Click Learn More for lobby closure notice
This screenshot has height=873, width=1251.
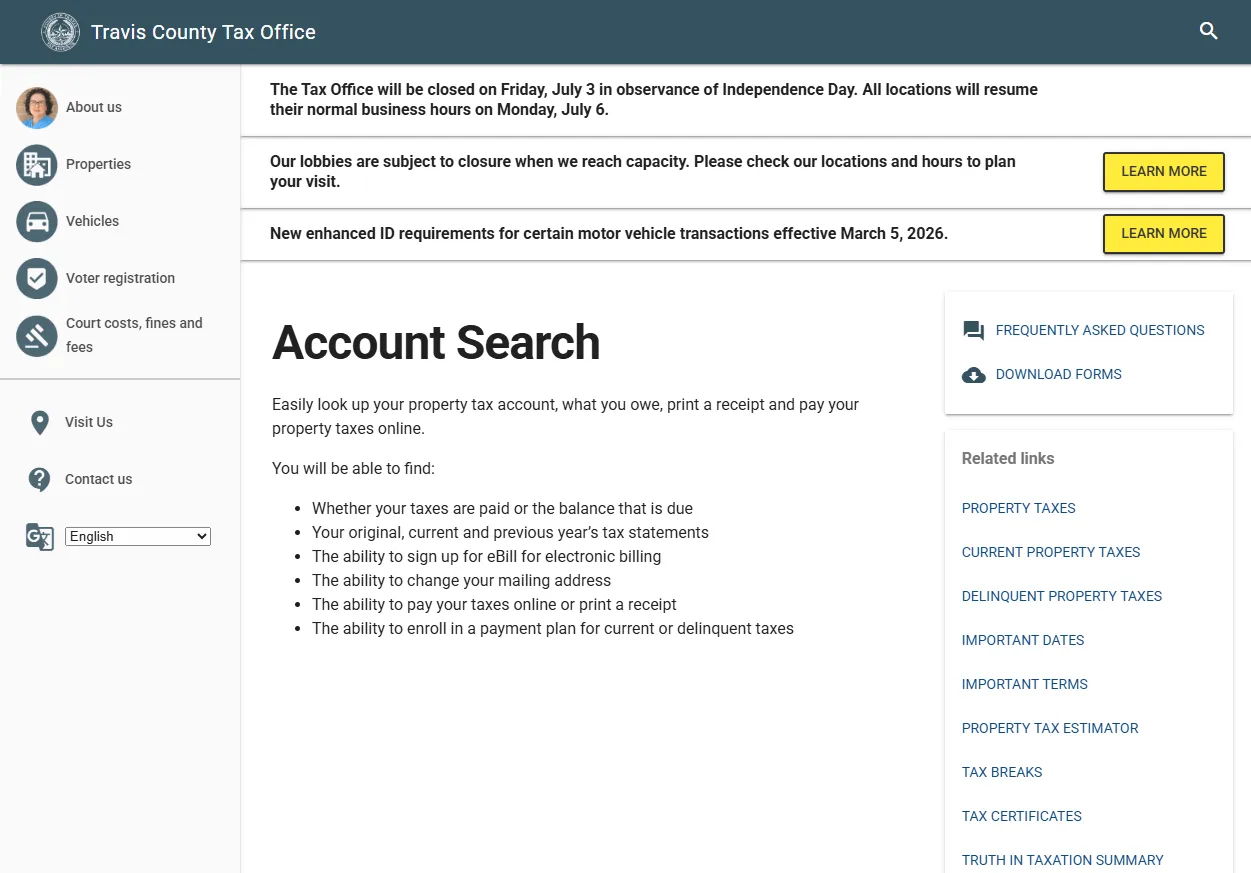click(1164, 172)
